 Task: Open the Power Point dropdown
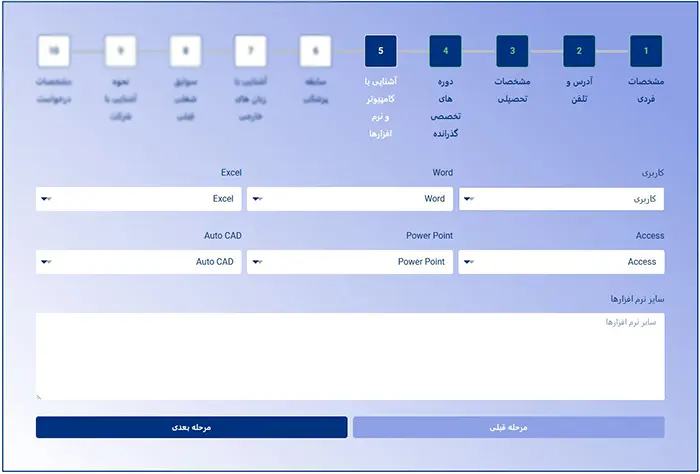tap(350, 262)
